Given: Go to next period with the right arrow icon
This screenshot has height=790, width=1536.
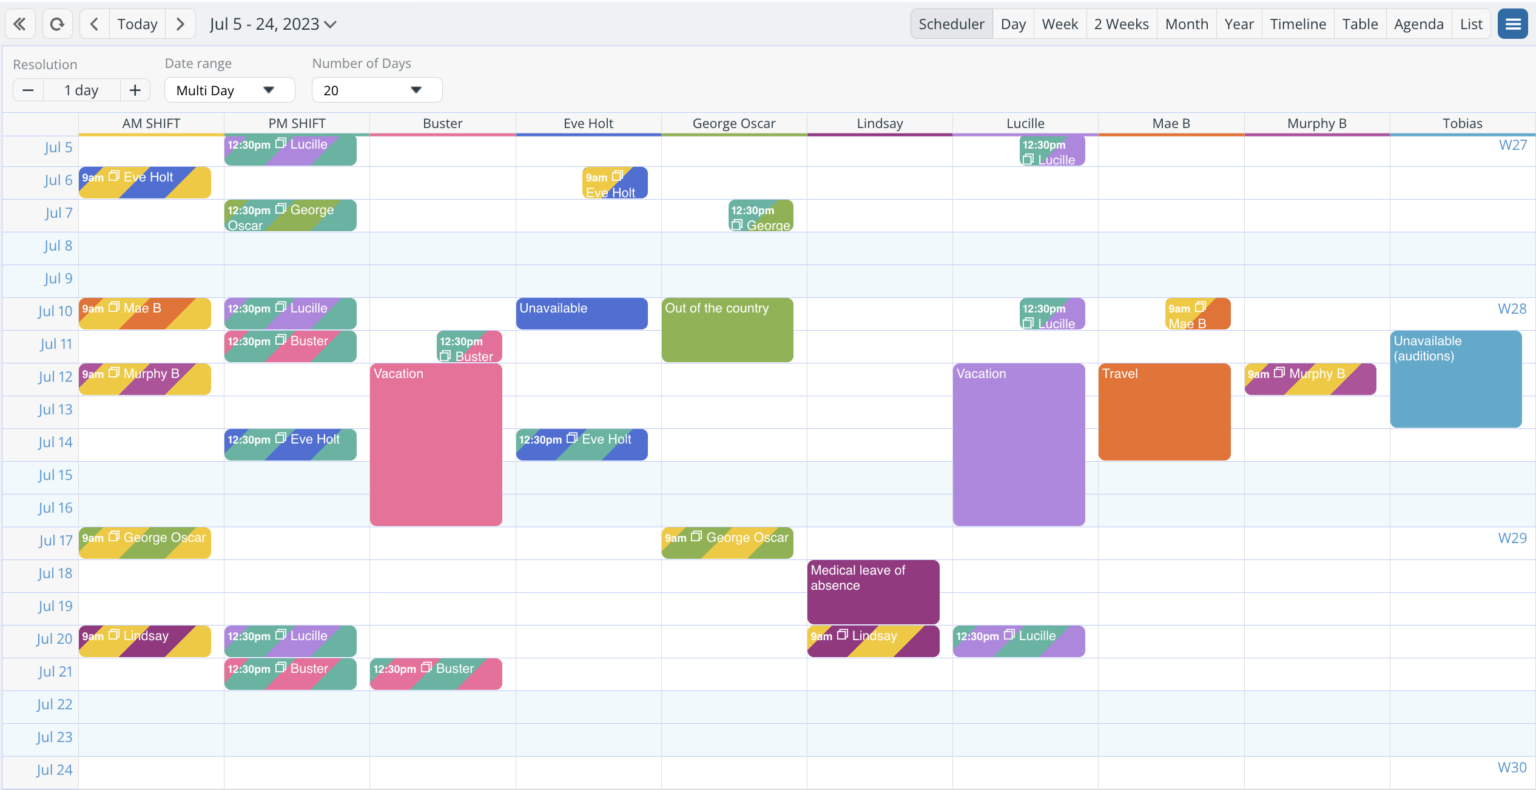Looking at the screenshot, I should pos(178,23).
